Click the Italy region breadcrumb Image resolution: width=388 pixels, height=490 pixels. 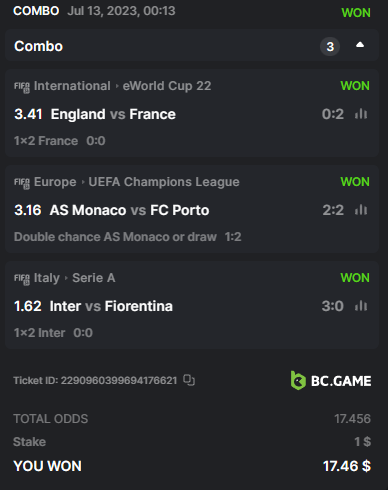point(47,278)
